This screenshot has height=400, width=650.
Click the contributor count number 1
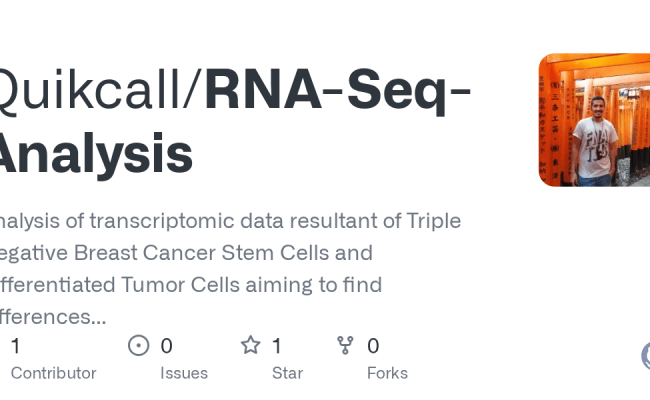[x=16, y=346]
